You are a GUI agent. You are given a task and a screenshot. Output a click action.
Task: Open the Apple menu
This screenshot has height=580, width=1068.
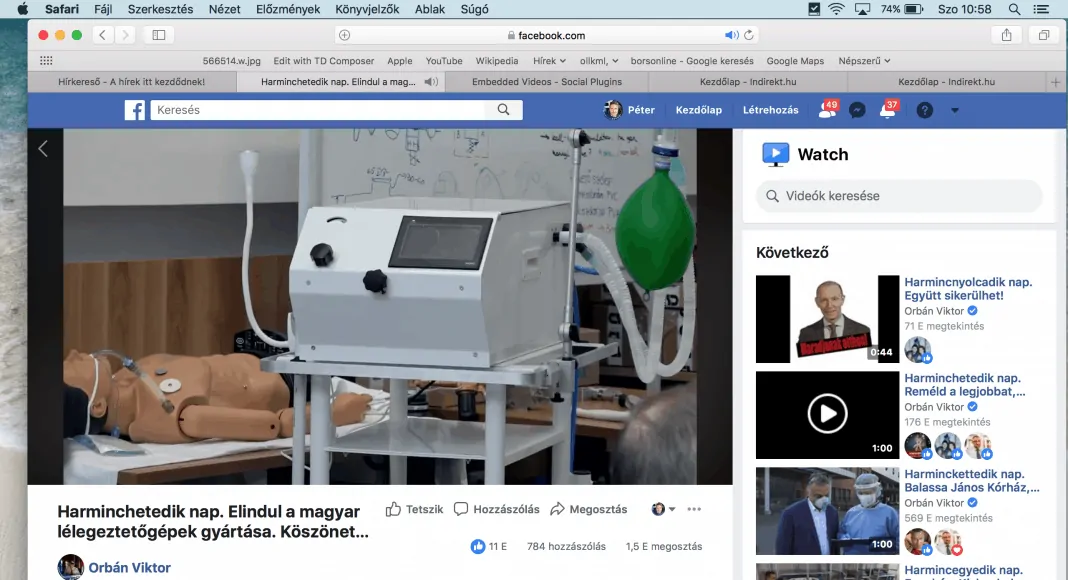click(22, 9)
